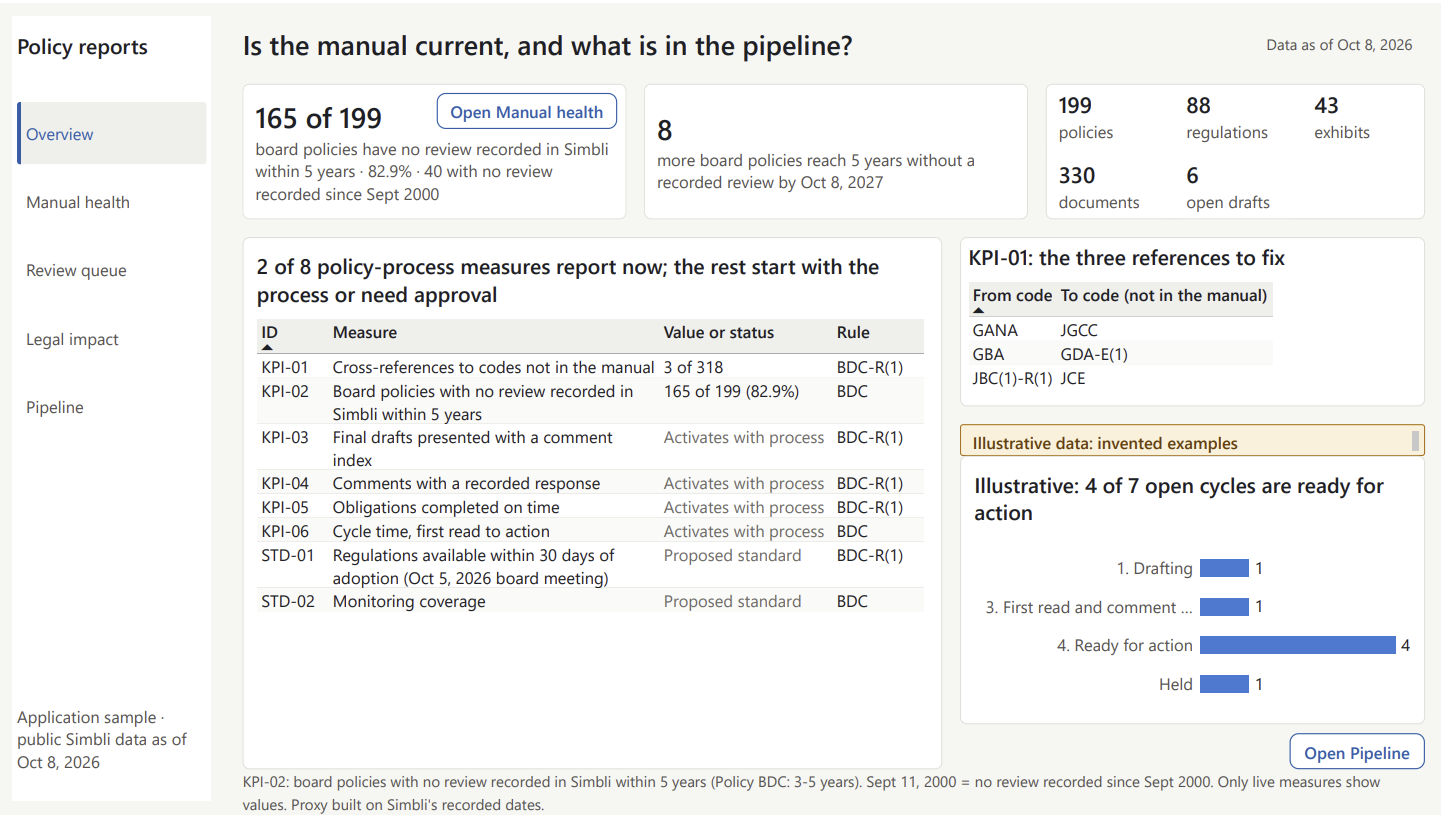Select the First read and comment bar
Image resolution: width=1441 pixels, height=817 pixels.
pyautogui.click(x=1224, y=607)
